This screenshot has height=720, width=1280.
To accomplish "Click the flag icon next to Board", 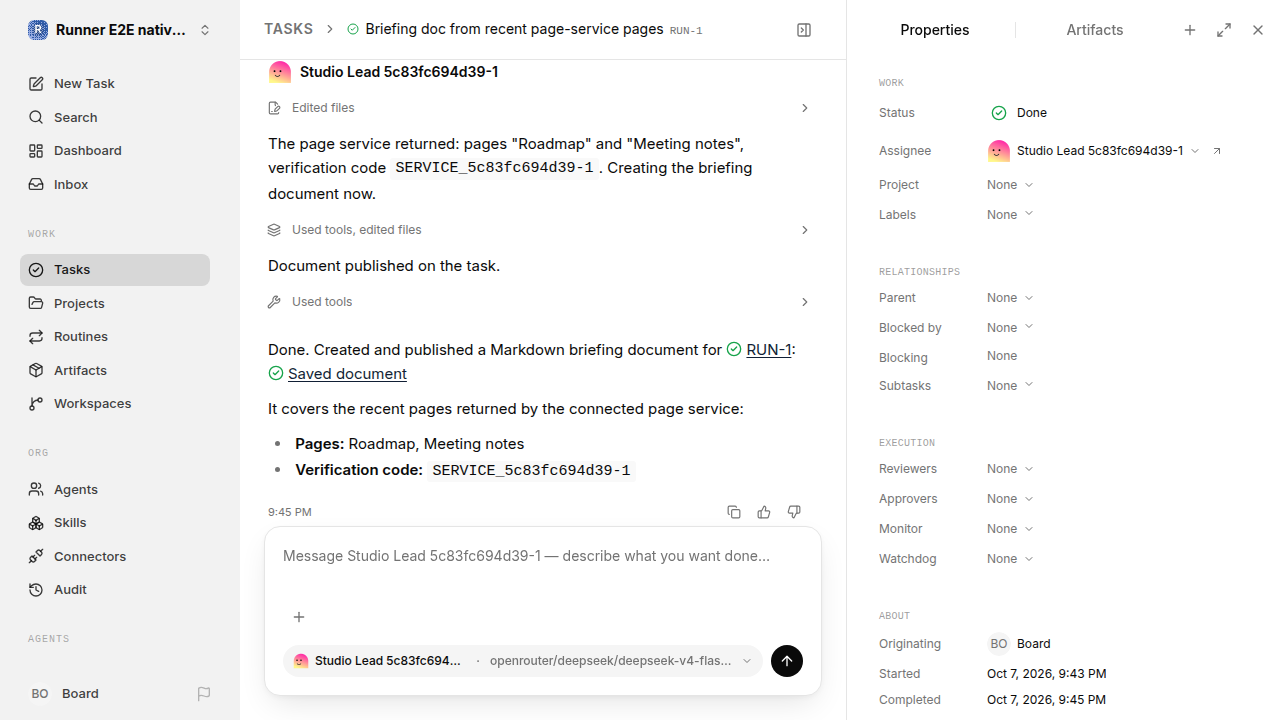I will [x=204, y=694].
